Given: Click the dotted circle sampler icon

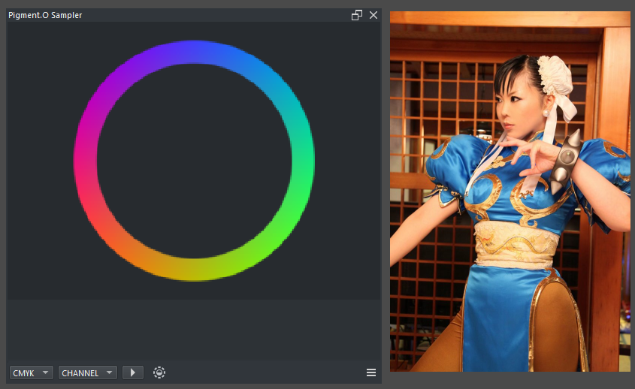Looking at the screenshot, I should 159,372.
